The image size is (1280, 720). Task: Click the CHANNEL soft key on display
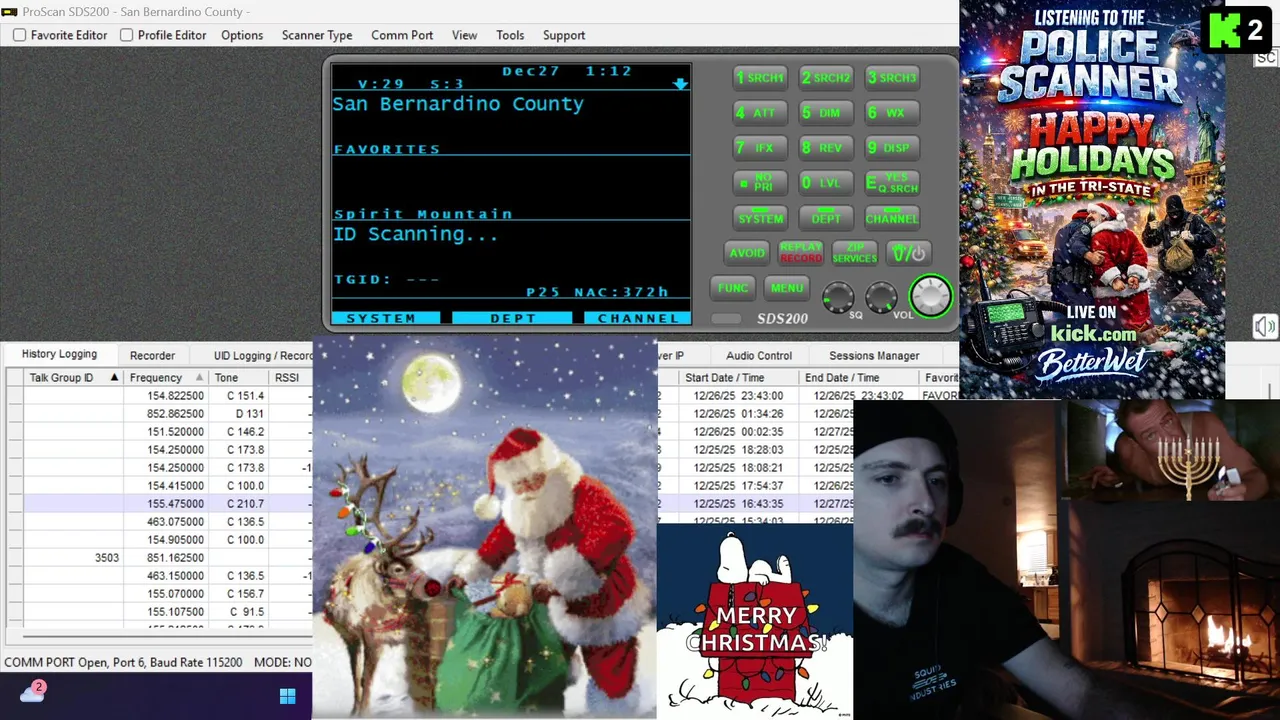[x=637, y=318]
